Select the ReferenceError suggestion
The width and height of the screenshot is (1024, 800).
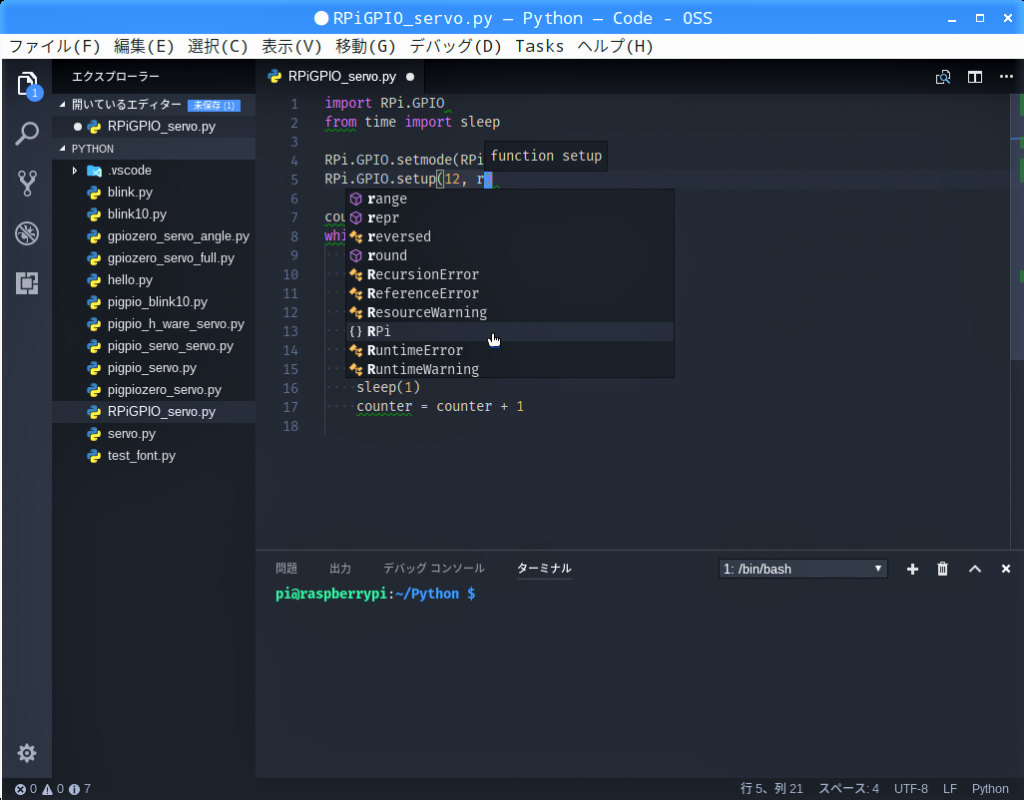tap(509, 293)
